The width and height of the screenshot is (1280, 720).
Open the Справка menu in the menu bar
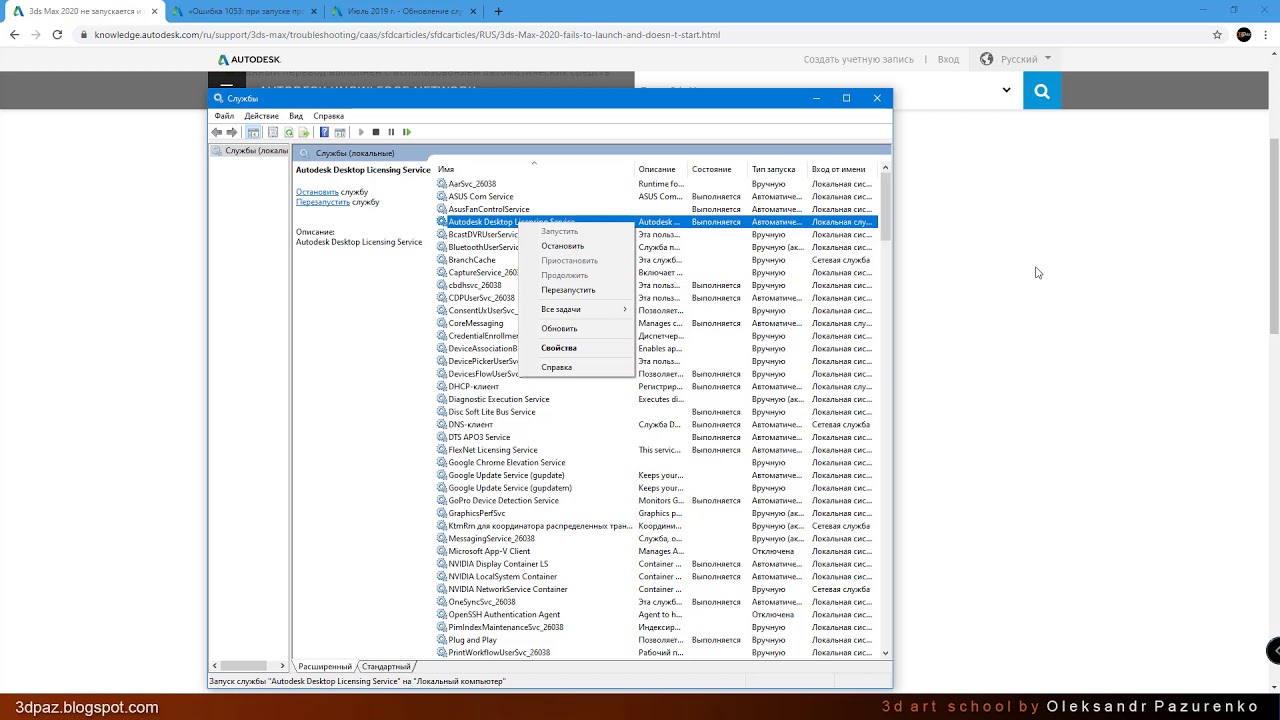pyautogui.click(x=328, y=116)
